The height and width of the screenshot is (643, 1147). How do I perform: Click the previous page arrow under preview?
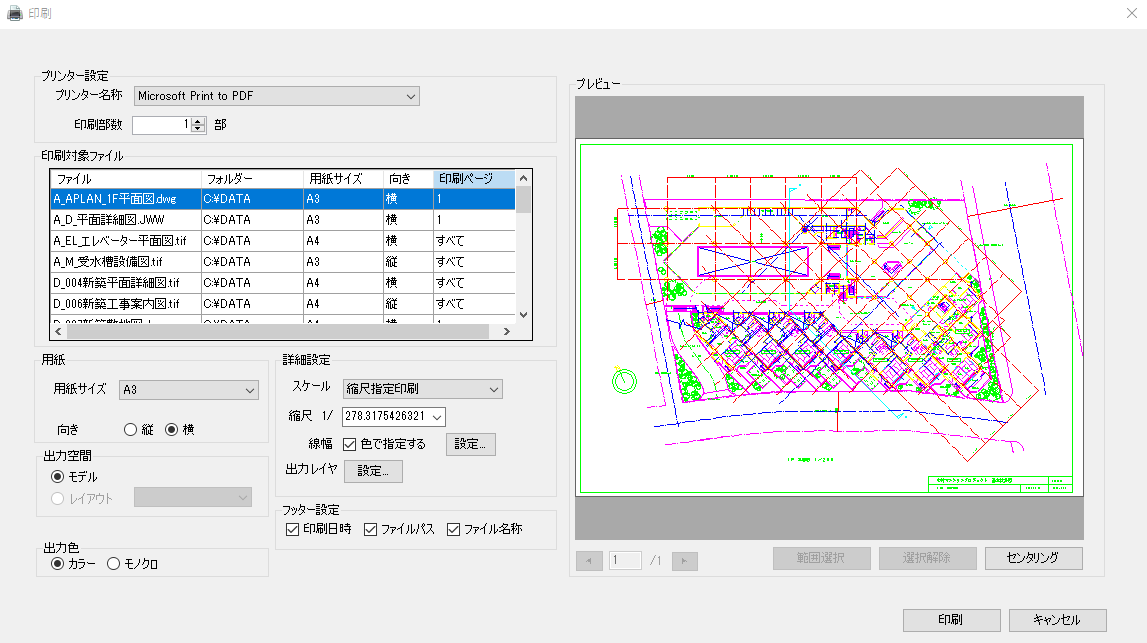pyautogui.click(x=589, y=561)
